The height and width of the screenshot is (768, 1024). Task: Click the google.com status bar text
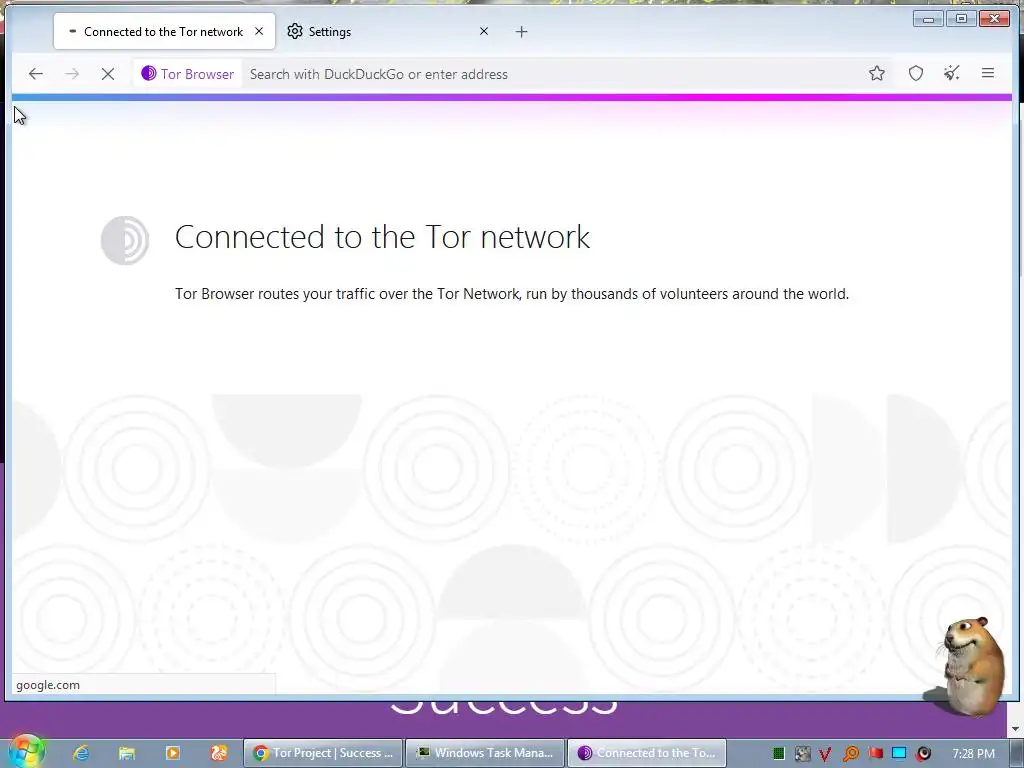(48, 685)
